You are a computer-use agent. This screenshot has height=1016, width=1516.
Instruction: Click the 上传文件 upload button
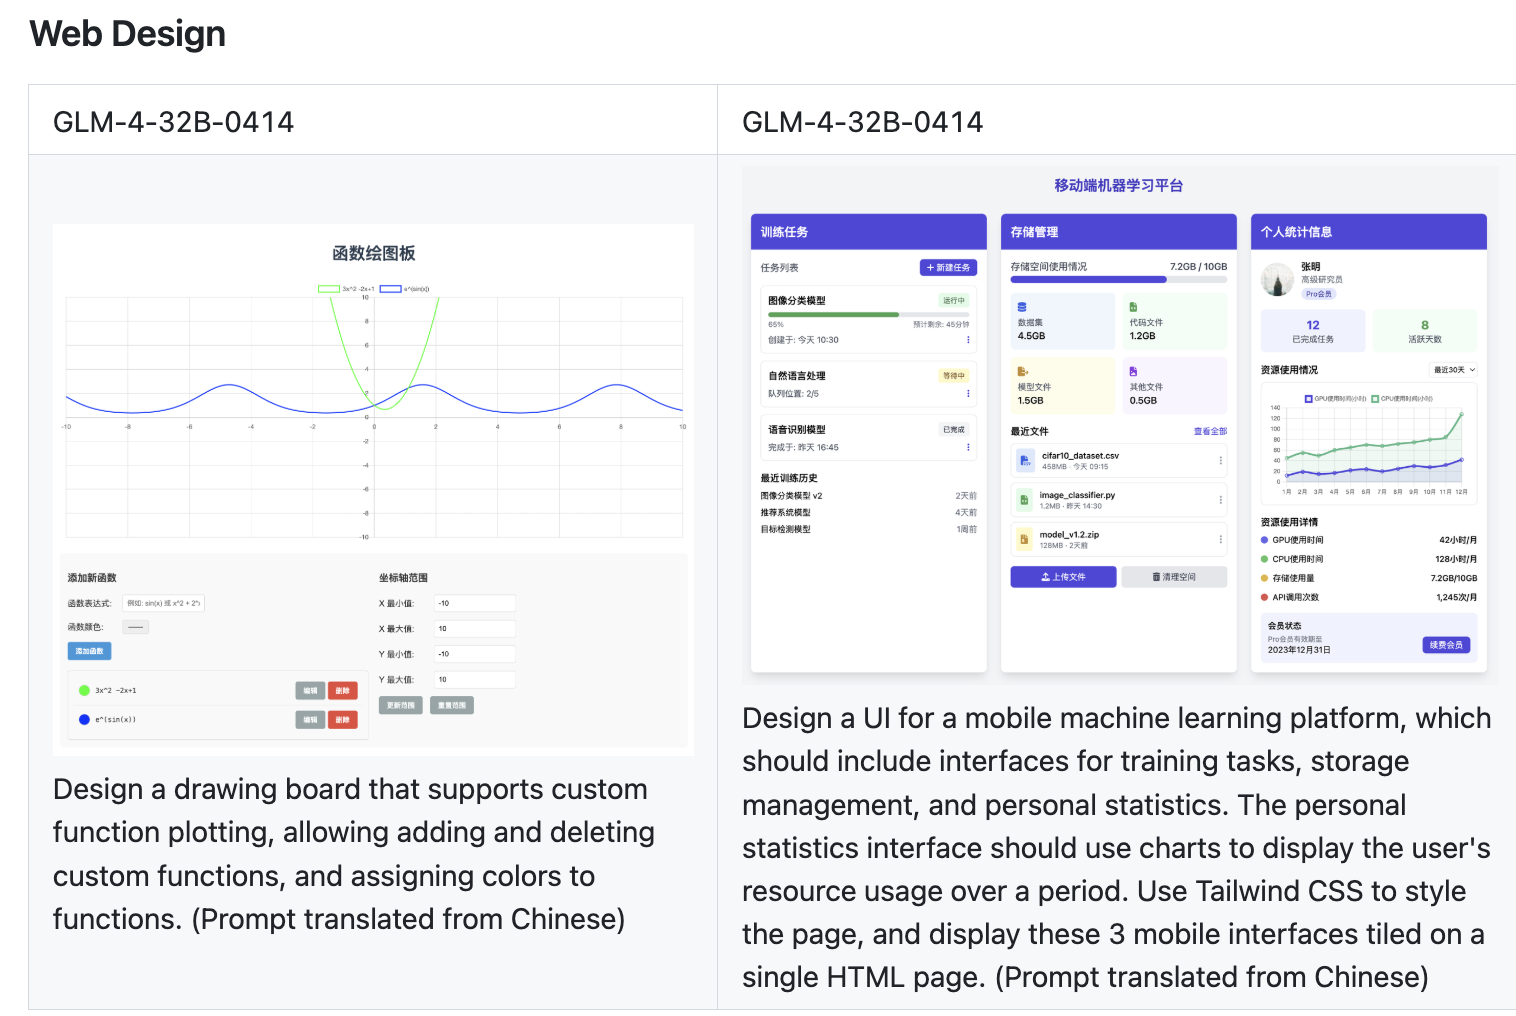pos(1063,577)
